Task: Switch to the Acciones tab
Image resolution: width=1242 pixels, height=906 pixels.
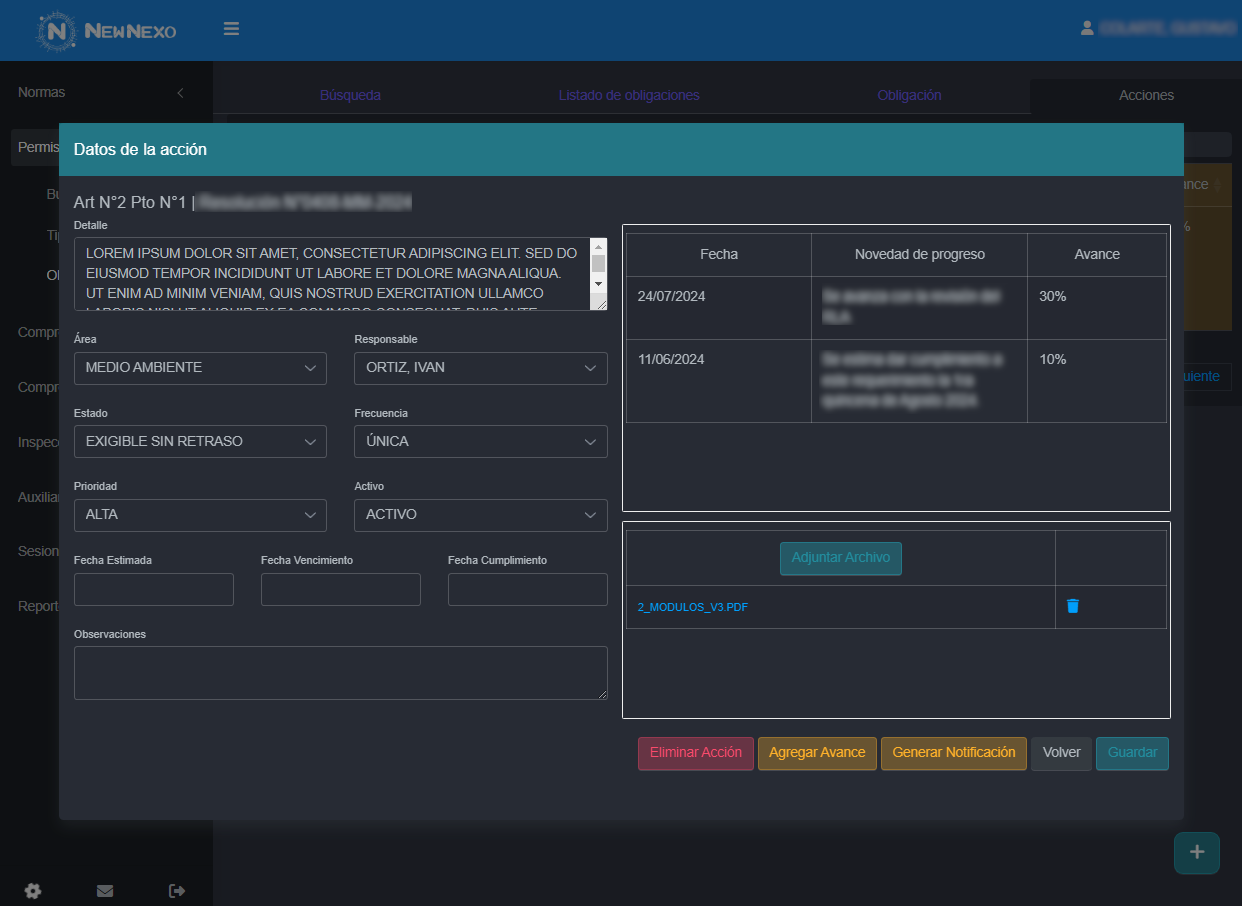Action: (1146, 96)
